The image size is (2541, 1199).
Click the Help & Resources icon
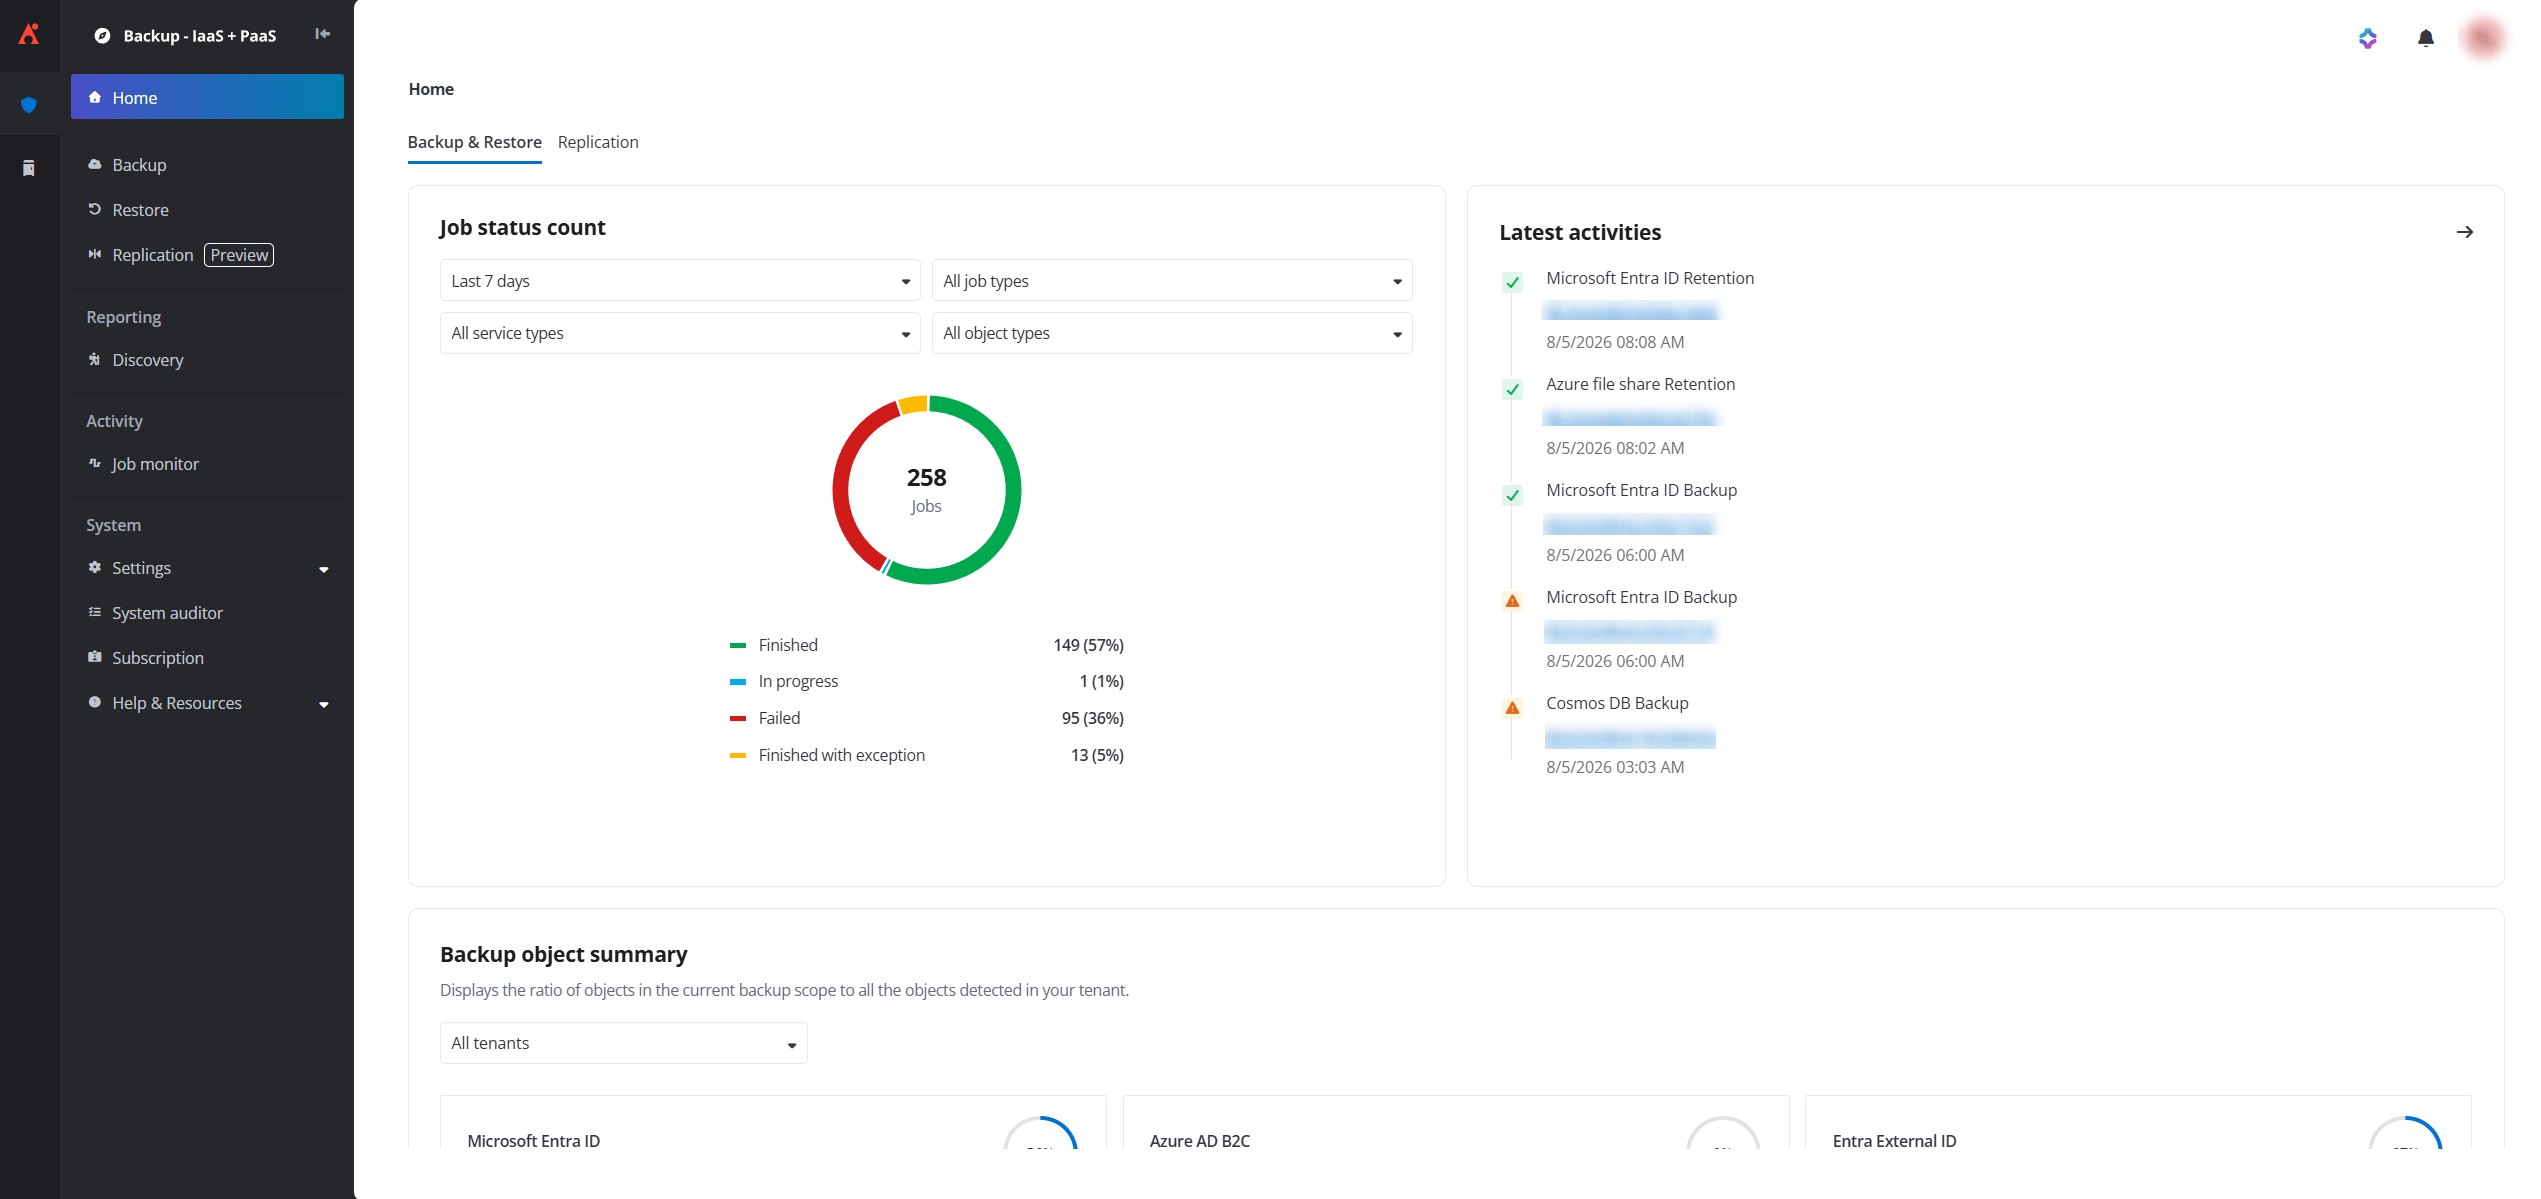pyautogui.click(x=95, y=702)
